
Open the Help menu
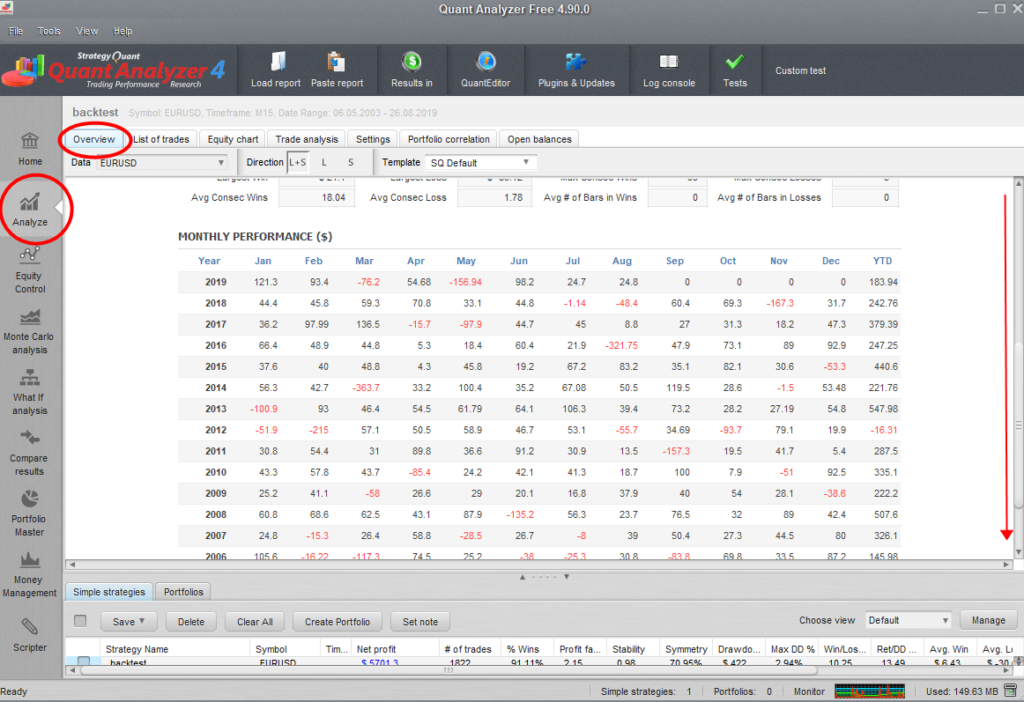(123, 31)
